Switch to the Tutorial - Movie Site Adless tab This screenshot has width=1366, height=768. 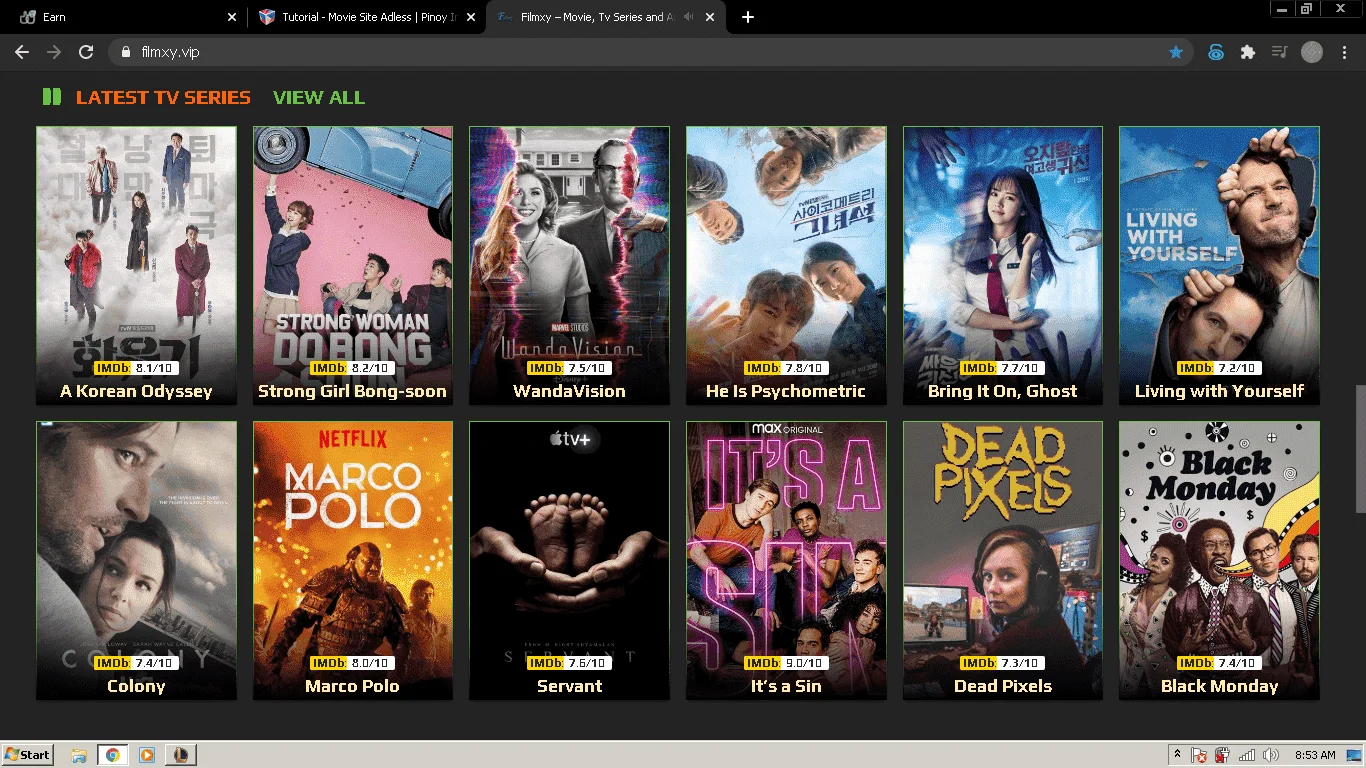(x=366, y=17)
